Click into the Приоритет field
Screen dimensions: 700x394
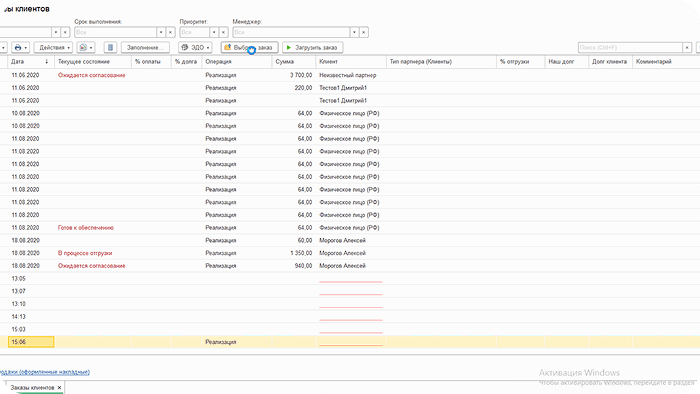[x=195, y=32]
